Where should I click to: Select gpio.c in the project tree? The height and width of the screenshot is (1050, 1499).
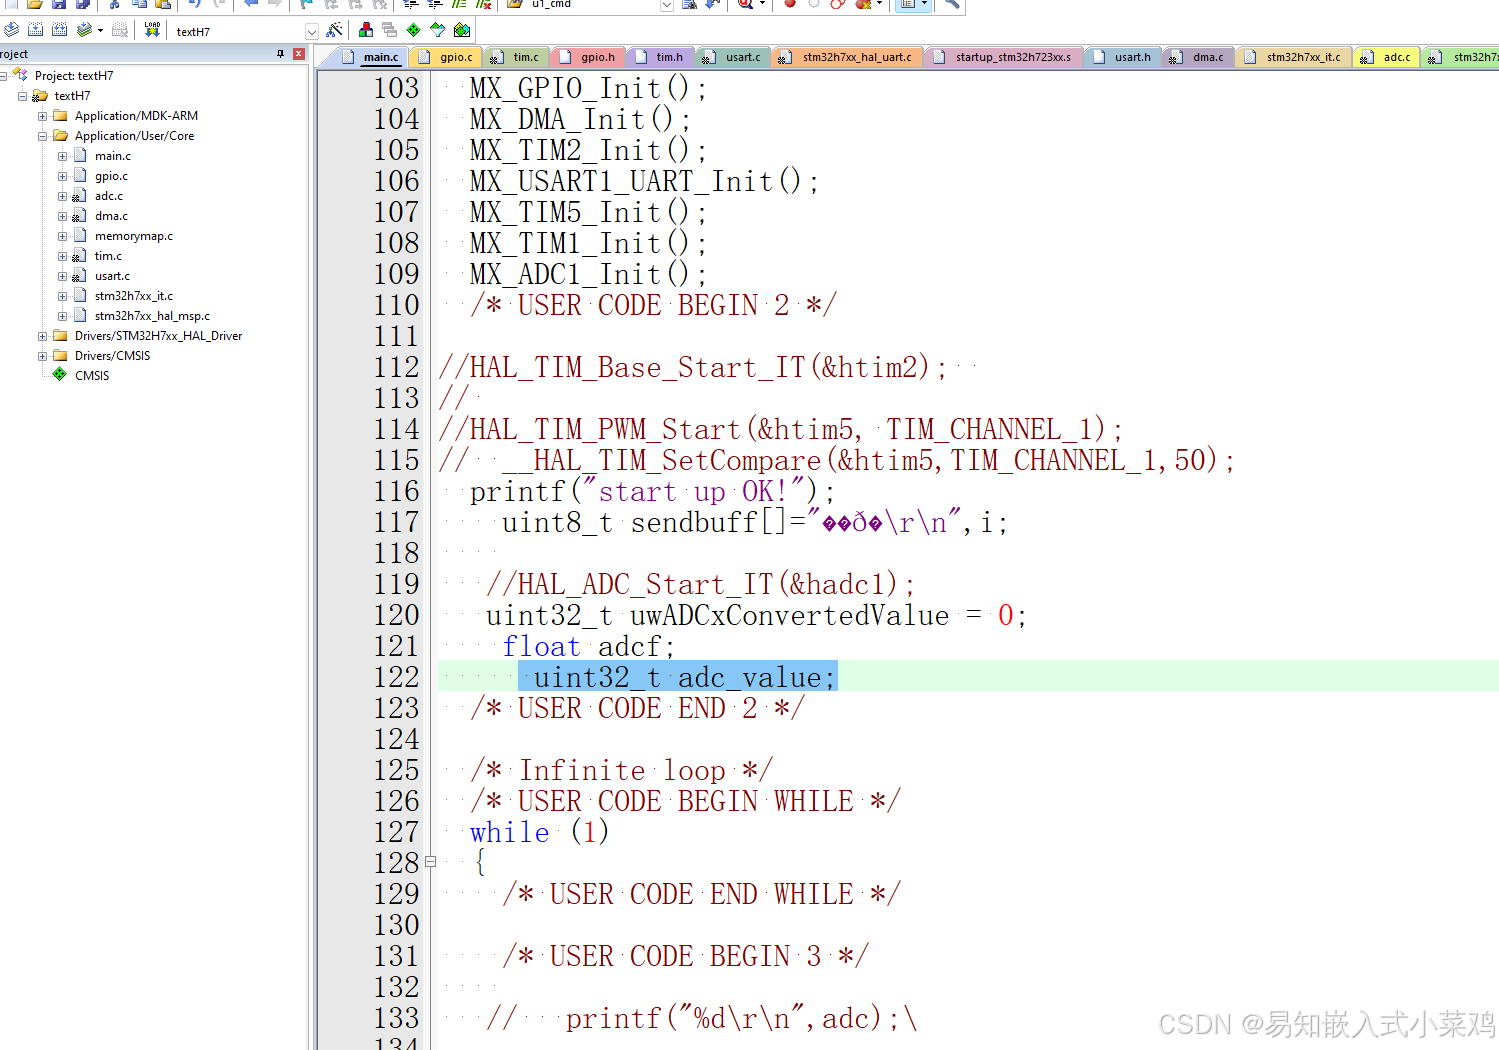click(111, 176)
